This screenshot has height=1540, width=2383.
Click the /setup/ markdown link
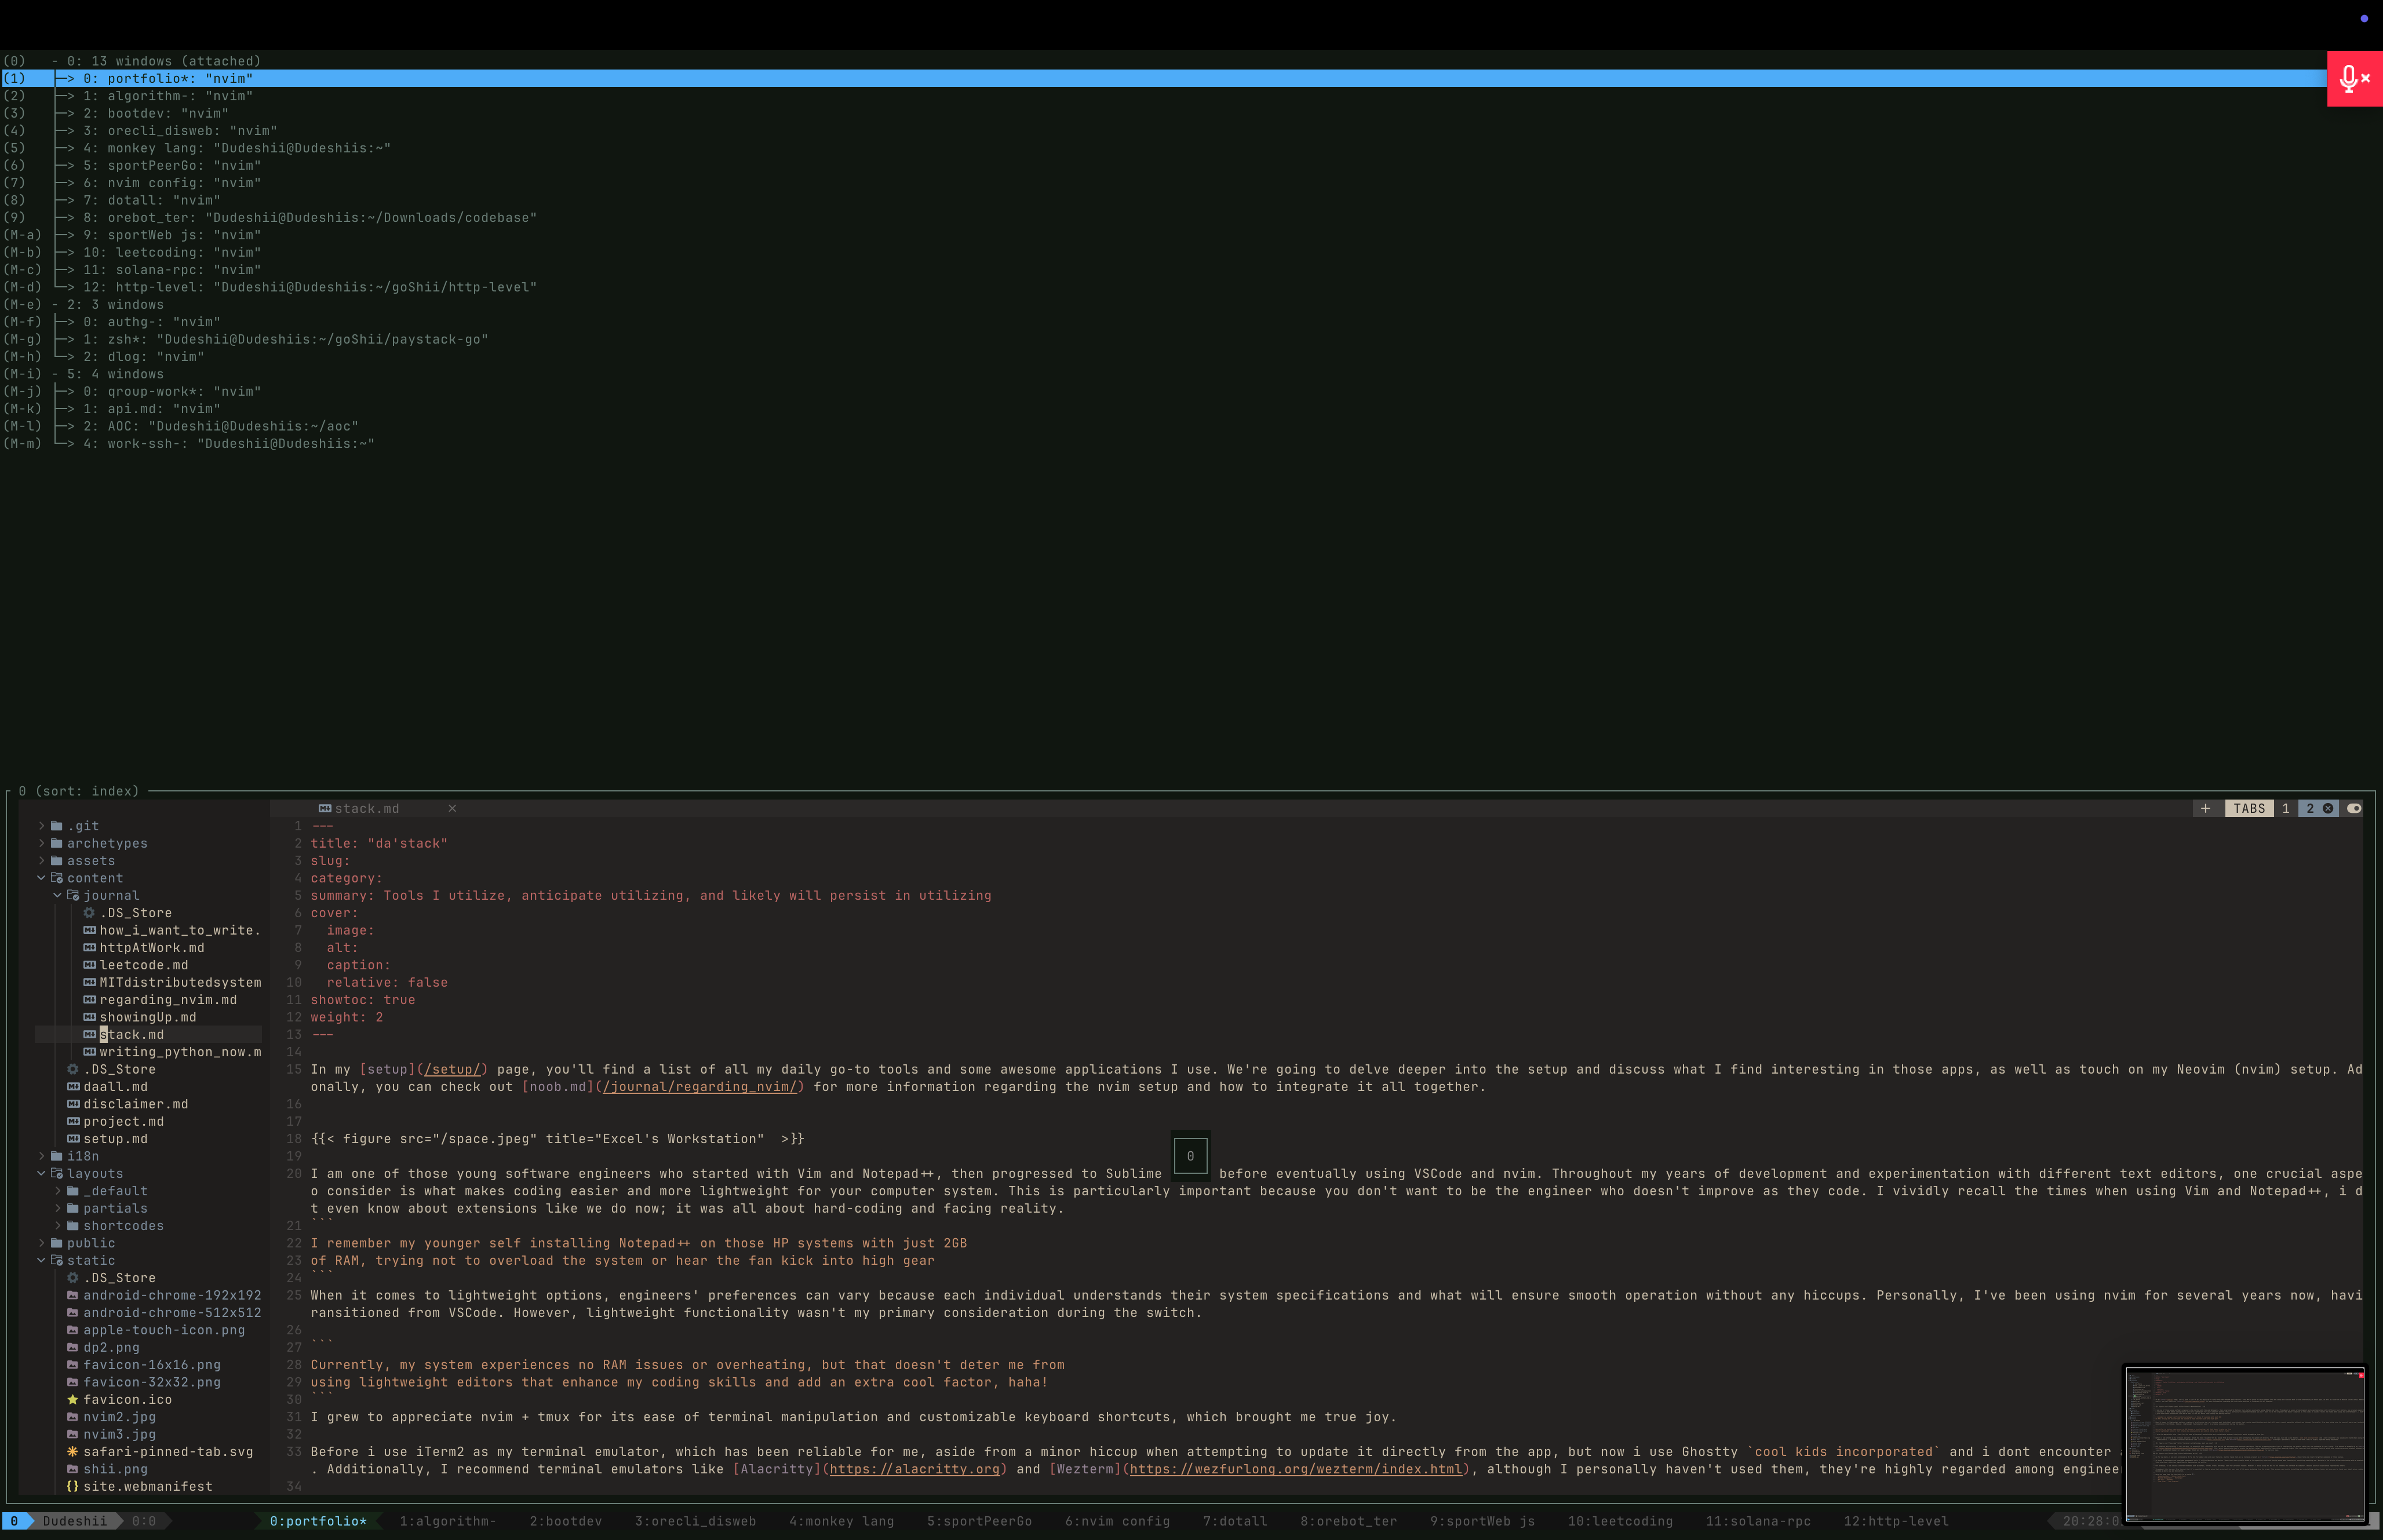tap(452, 1069)
